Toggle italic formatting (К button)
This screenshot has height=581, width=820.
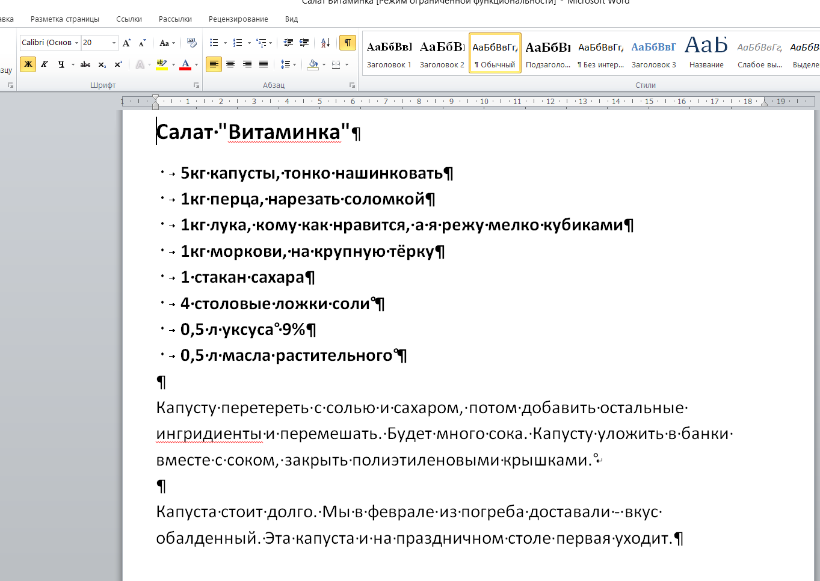coord(44,64)
